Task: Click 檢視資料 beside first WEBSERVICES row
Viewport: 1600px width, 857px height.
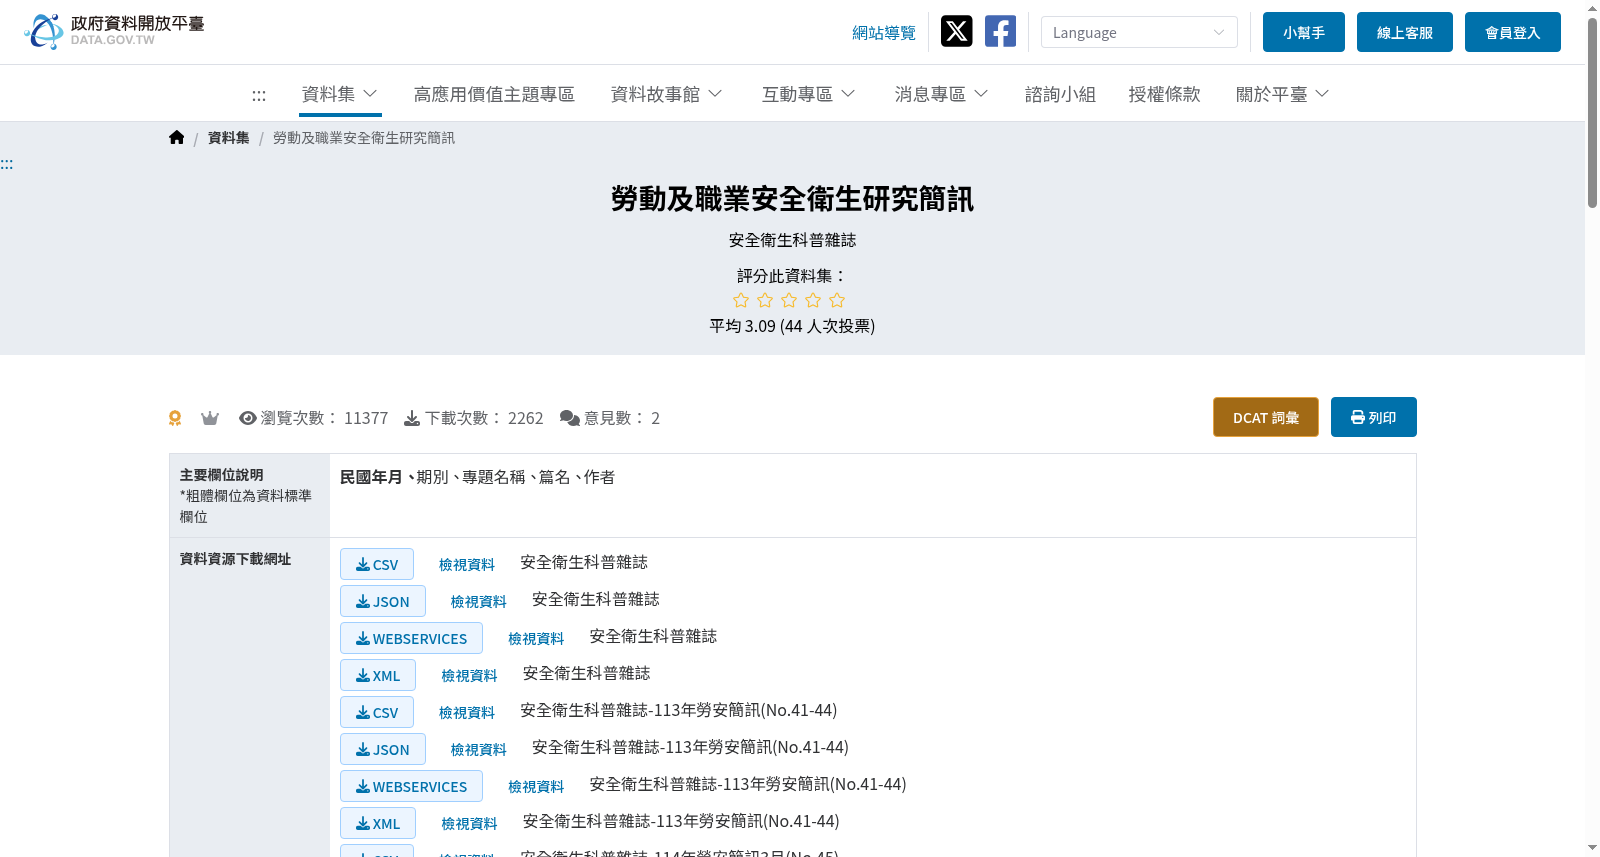Action: pos(536,639)
